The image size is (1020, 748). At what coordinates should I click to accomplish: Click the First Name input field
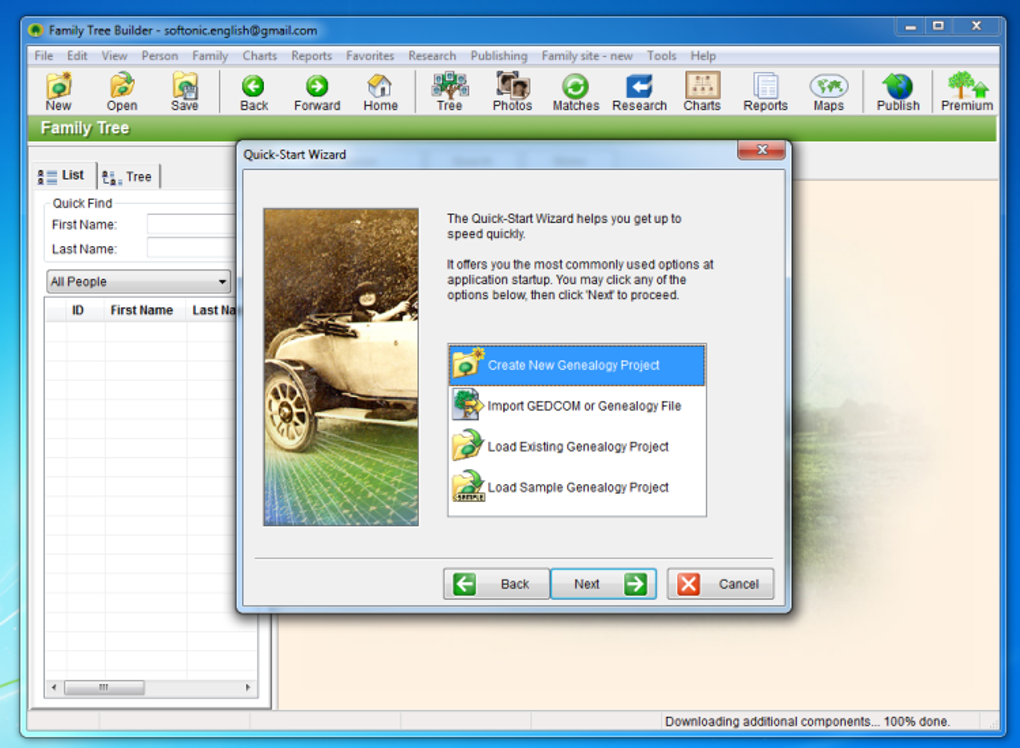191,224
